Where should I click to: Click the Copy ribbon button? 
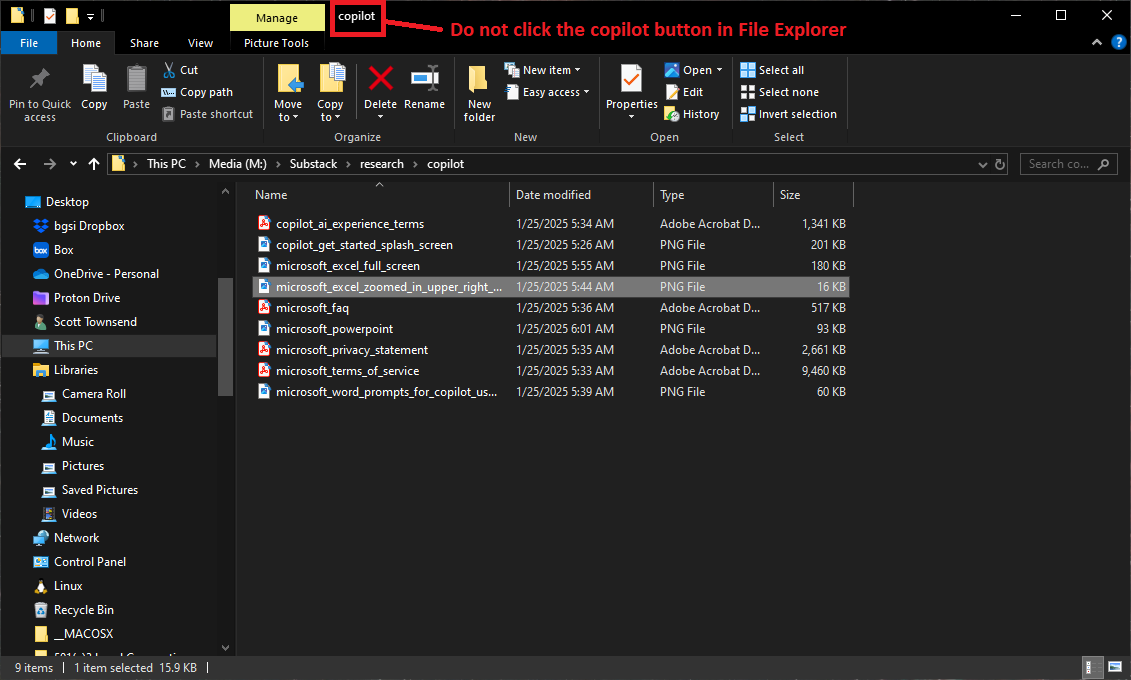coord(94,88)
